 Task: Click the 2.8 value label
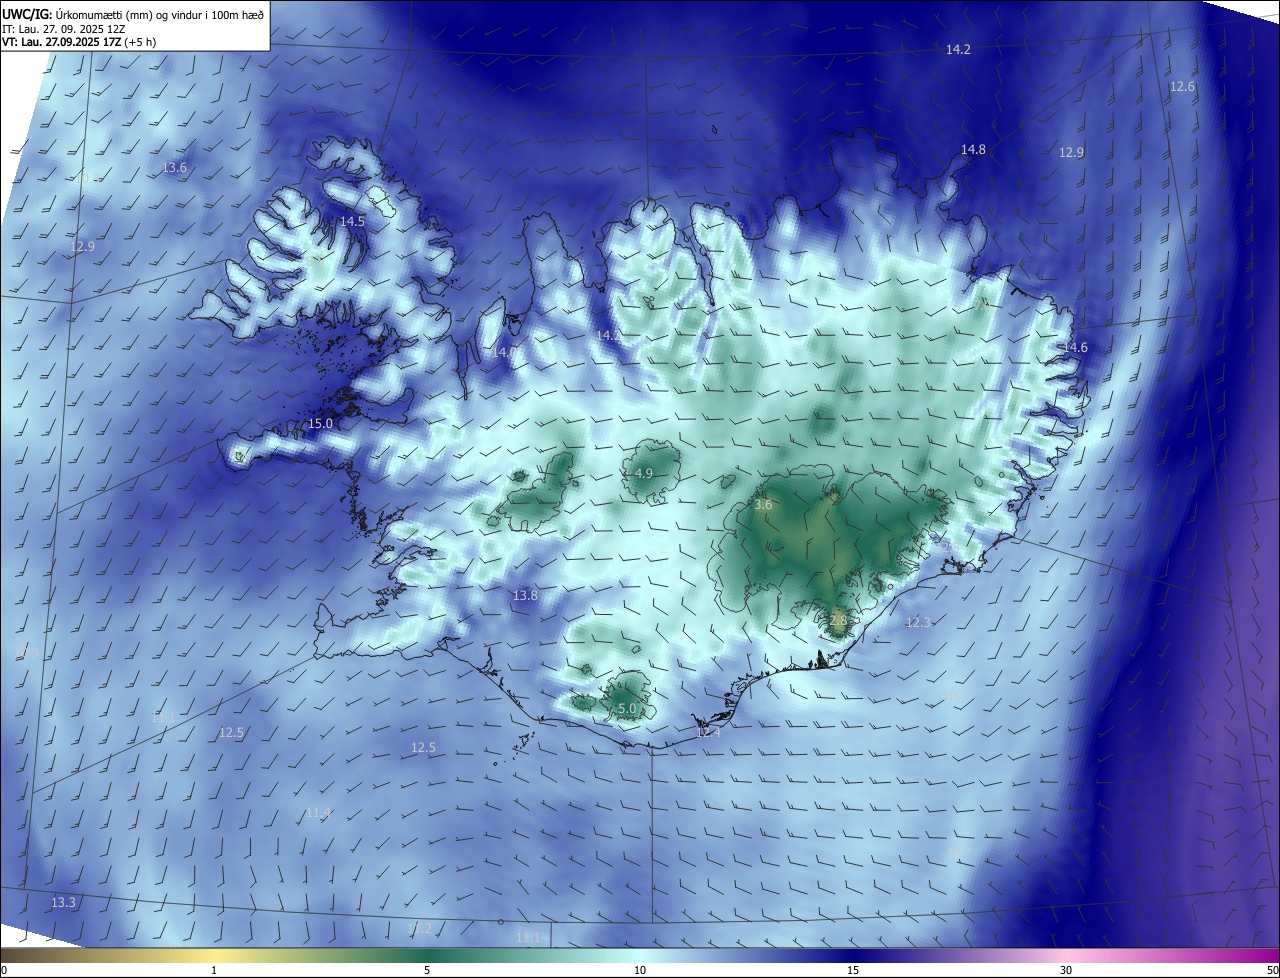point(838,620)
